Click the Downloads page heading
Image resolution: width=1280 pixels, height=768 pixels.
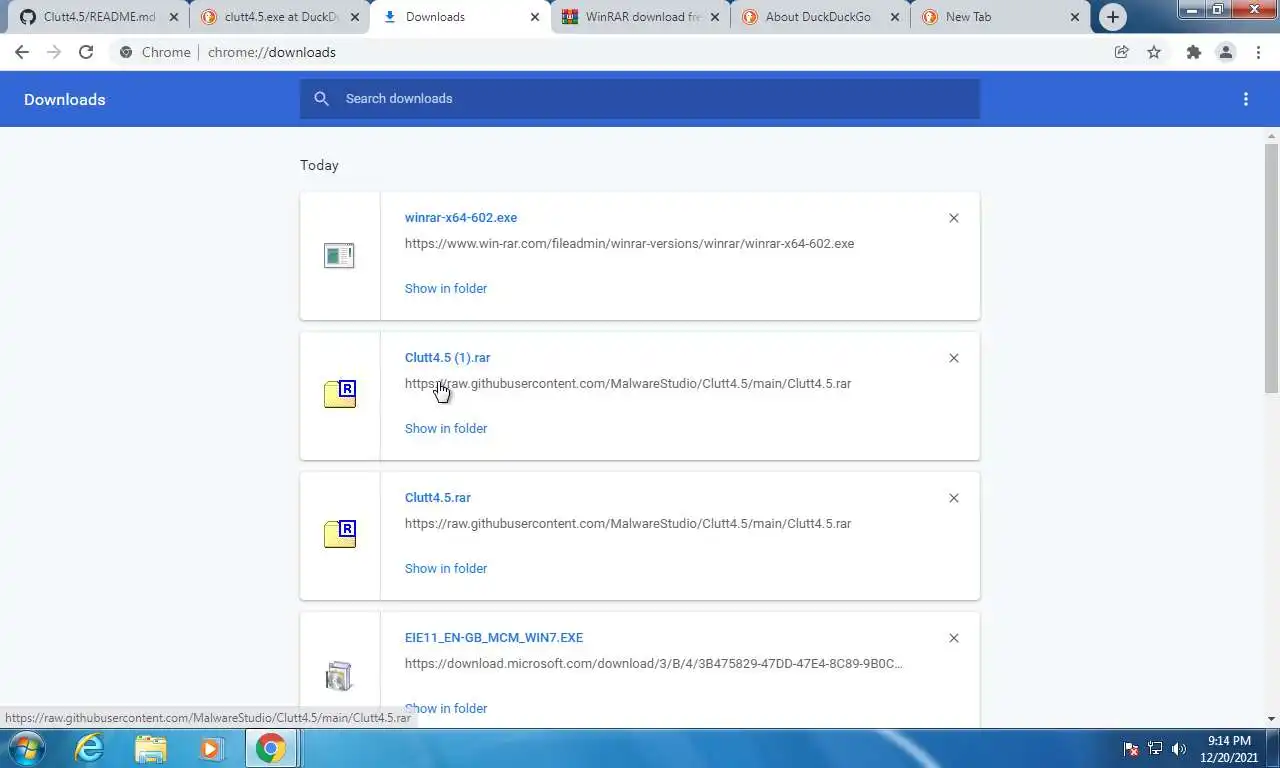[x=65, y=99]
